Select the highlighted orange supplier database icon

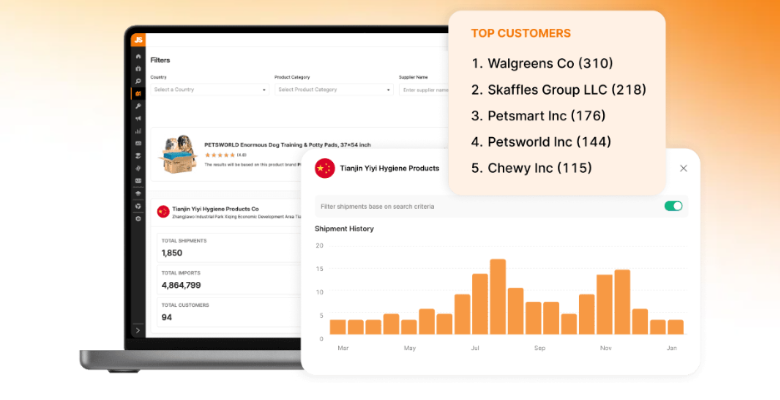pyautogui.click(x=138, y=94)
